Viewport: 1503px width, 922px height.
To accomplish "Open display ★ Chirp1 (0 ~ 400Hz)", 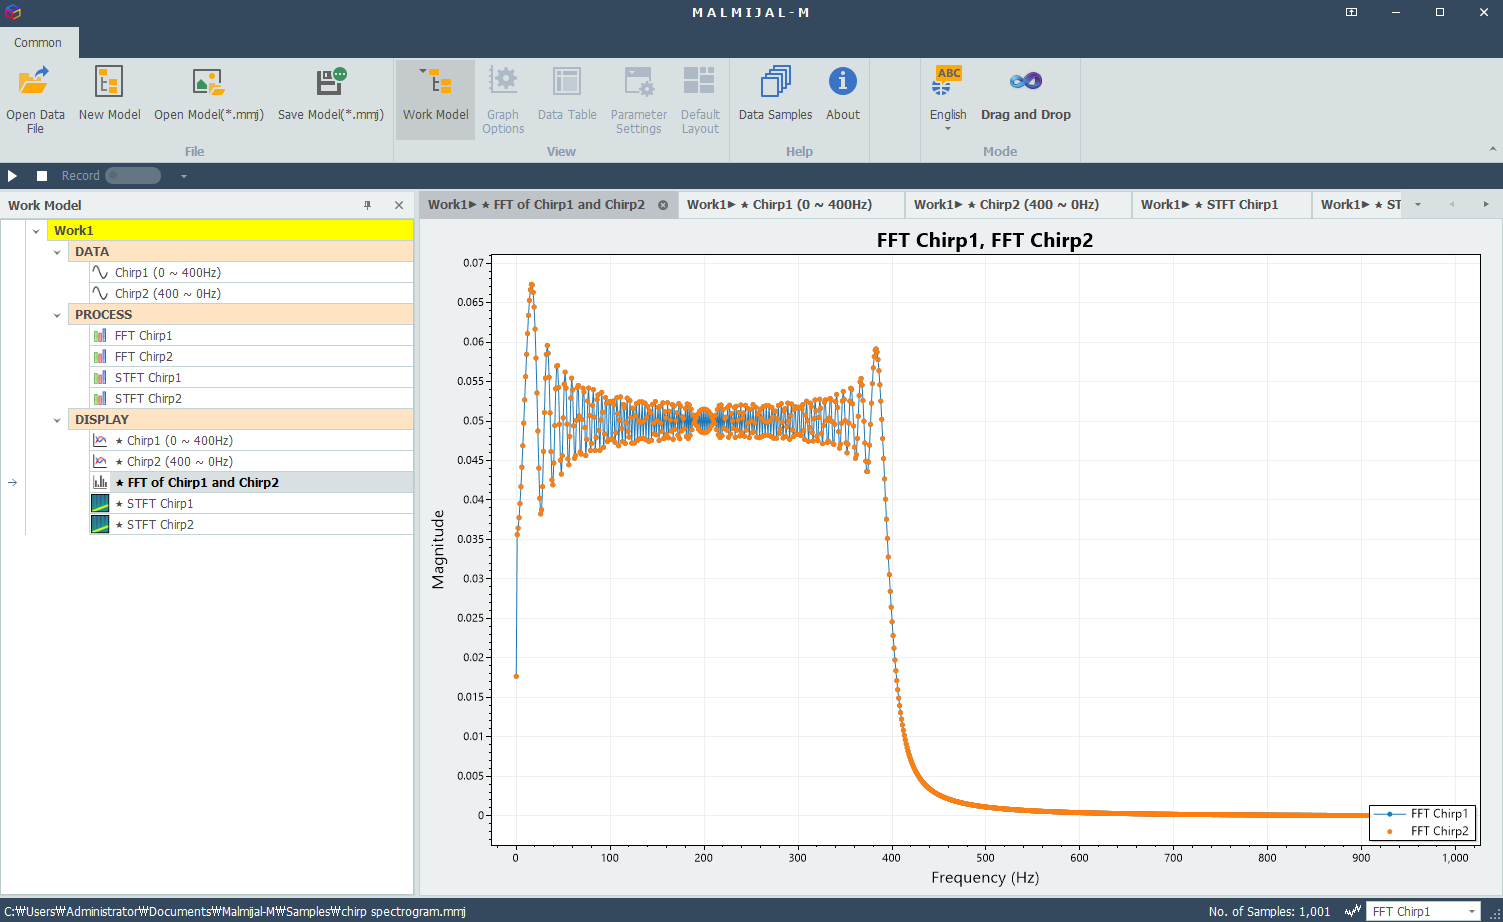I will 251,441.
